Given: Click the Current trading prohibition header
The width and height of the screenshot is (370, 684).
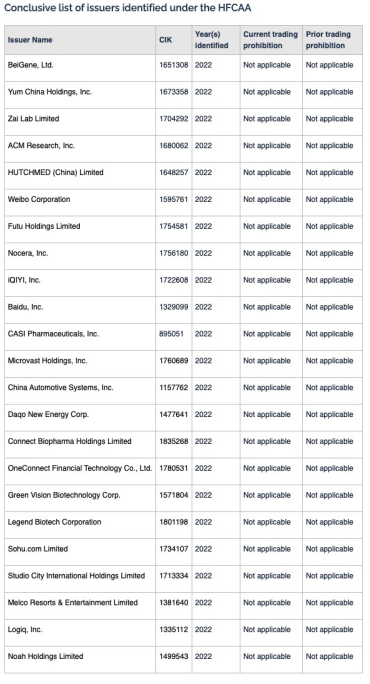Looking at the screenshot, I should pos(271,40).
